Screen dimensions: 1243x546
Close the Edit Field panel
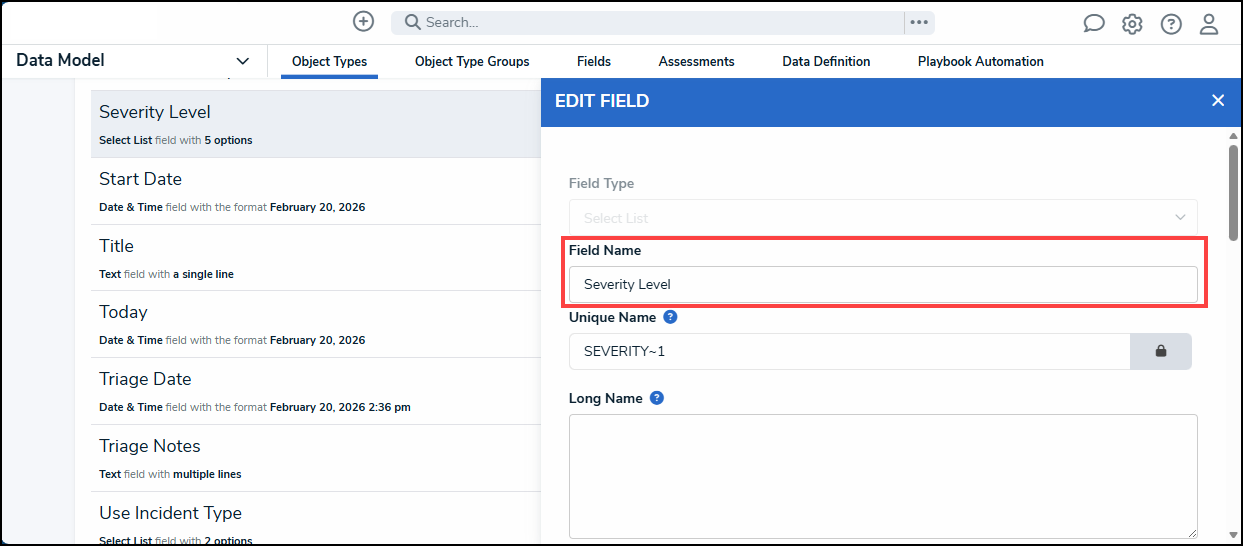tap(1217, 100)
